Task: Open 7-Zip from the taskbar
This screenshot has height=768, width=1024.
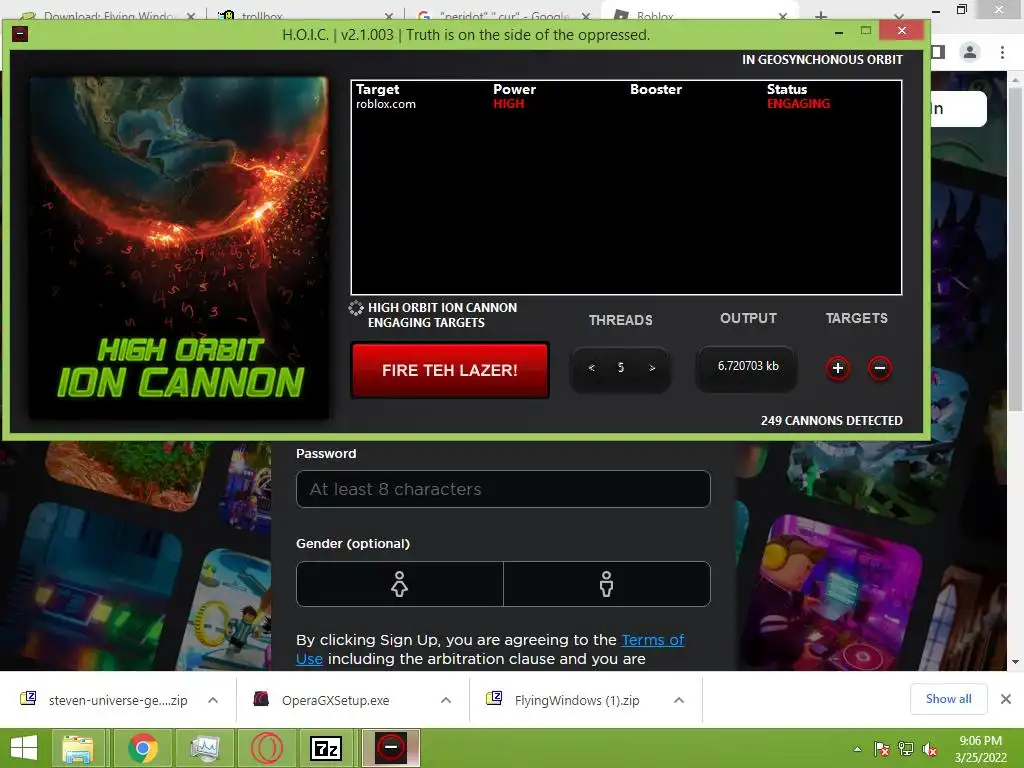Action: coord(326,748)
